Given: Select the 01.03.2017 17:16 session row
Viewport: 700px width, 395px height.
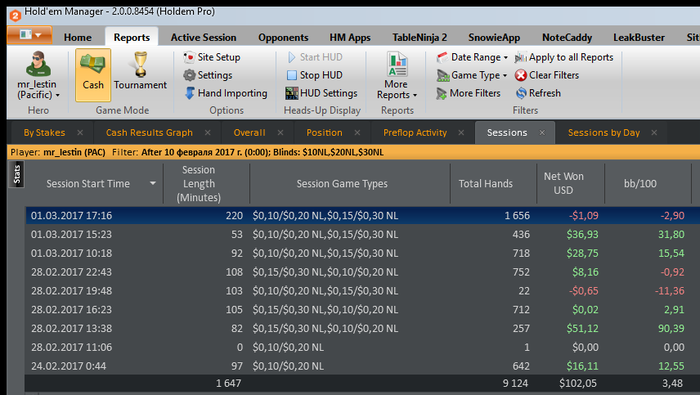Looking at the screenshot, I should click(362, 215).
